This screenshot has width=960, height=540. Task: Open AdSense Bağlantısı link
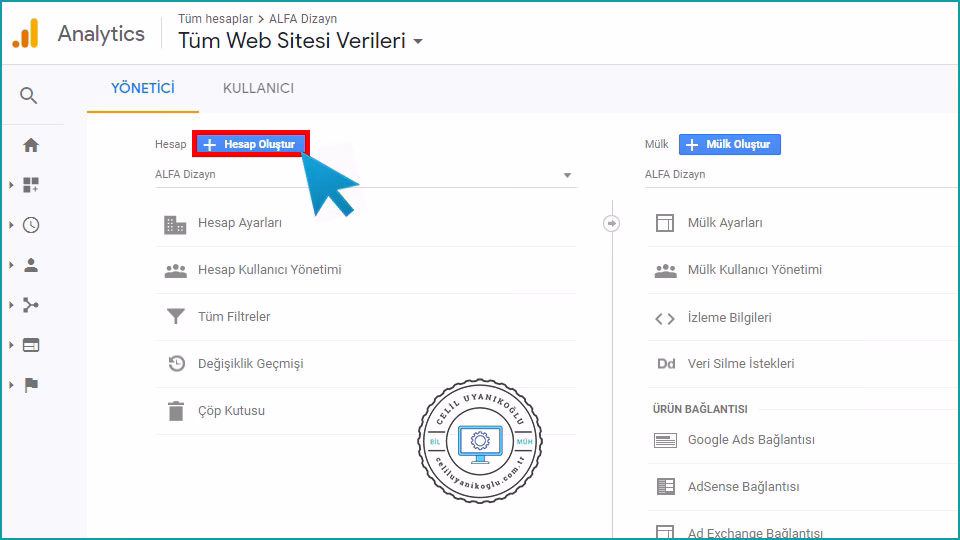(743, 487)
